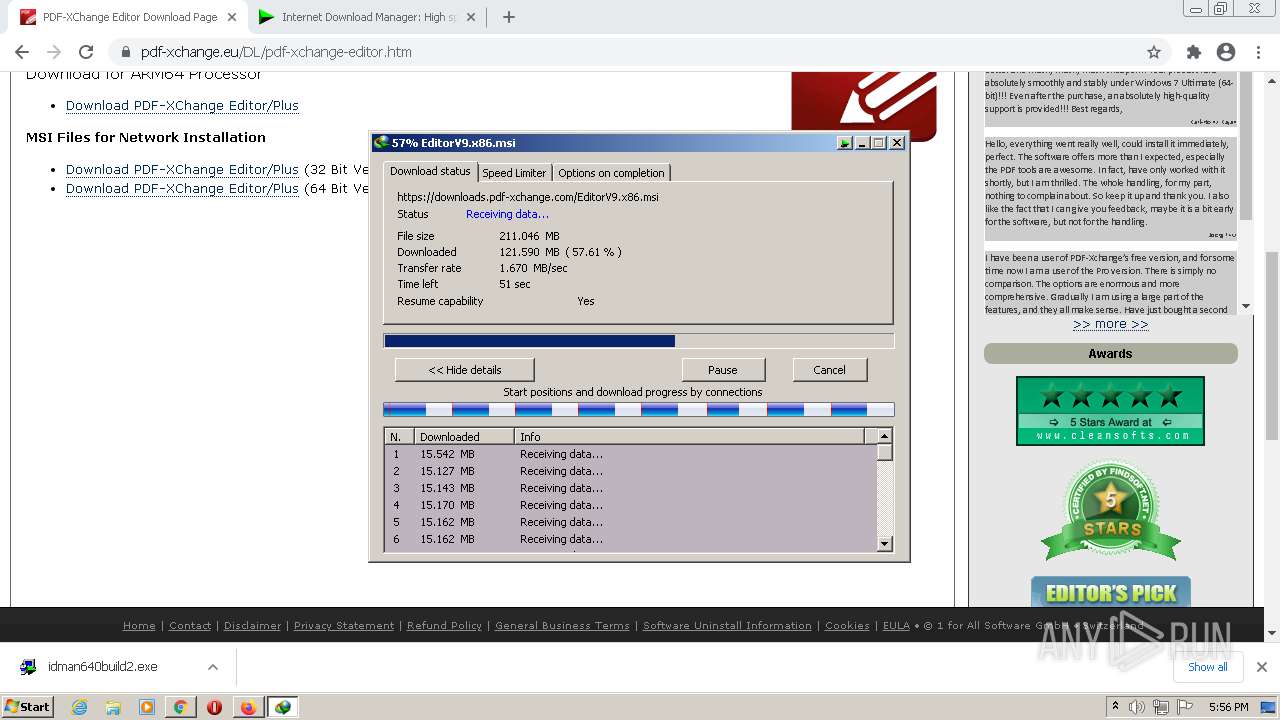The width and height of the screenshot is (1280, 720).
Task: Select the PDF-XChange Editor Download Page tab
Action: coord(127,17)
